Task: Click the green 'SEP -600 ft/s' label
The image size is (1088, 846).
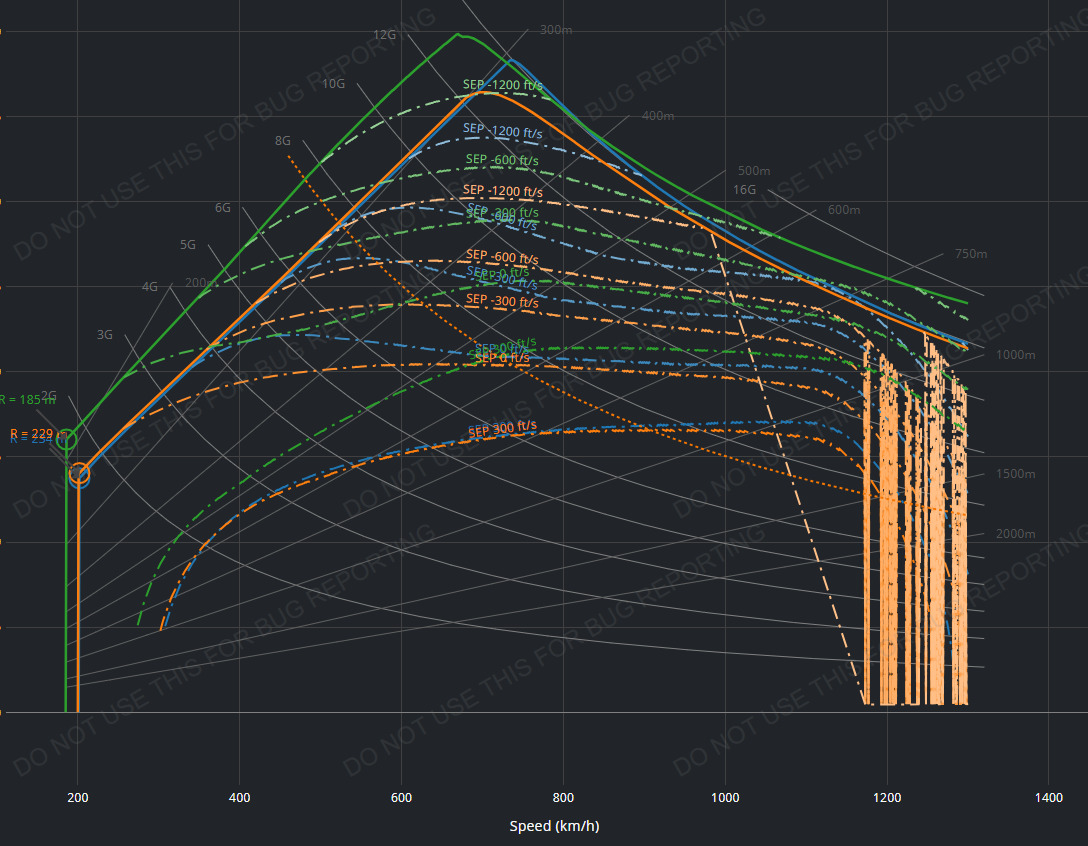Action: pyautogui.click(x=502, y=160)
